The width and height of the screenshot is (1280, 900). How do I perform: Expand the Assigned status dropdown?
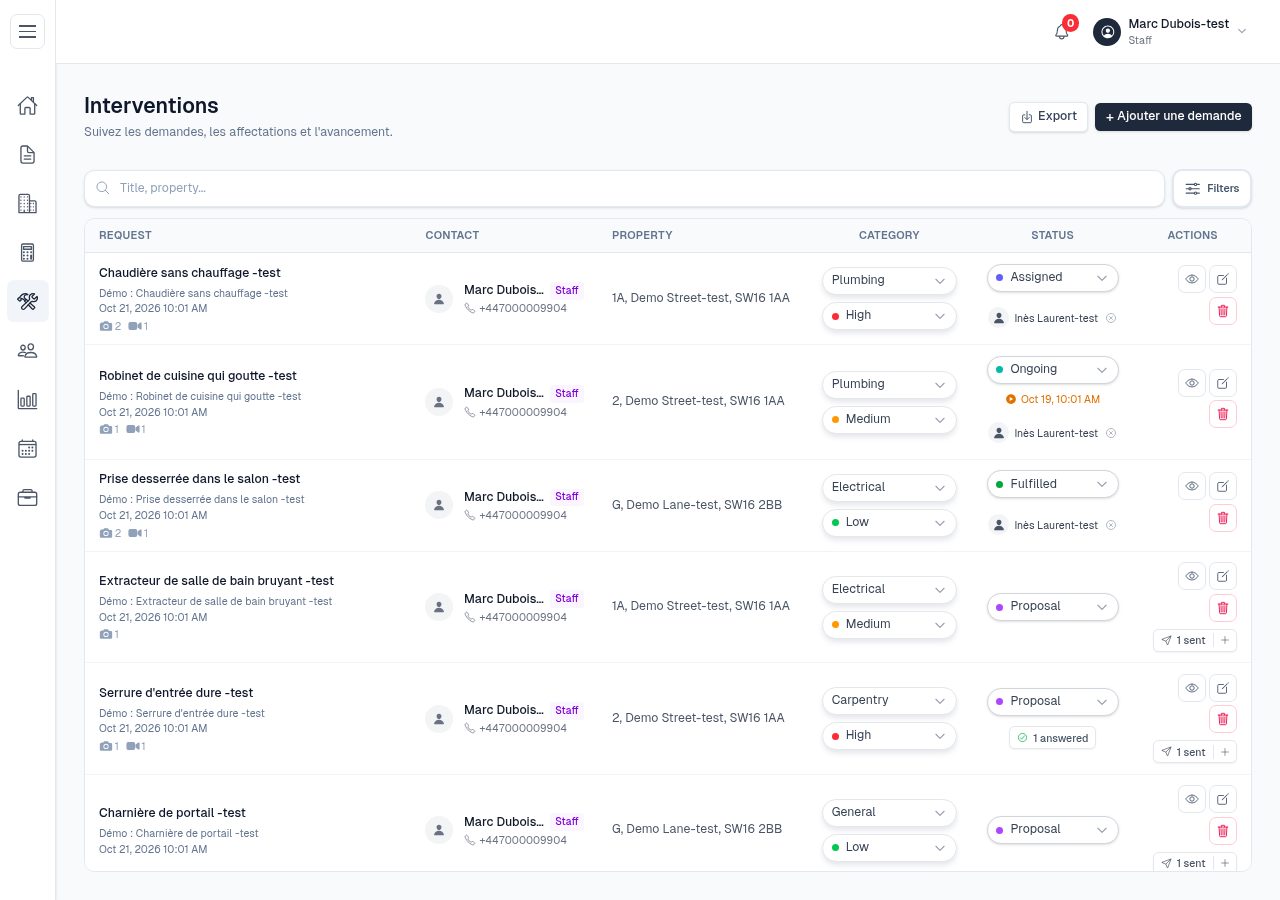pos(1052,278)
